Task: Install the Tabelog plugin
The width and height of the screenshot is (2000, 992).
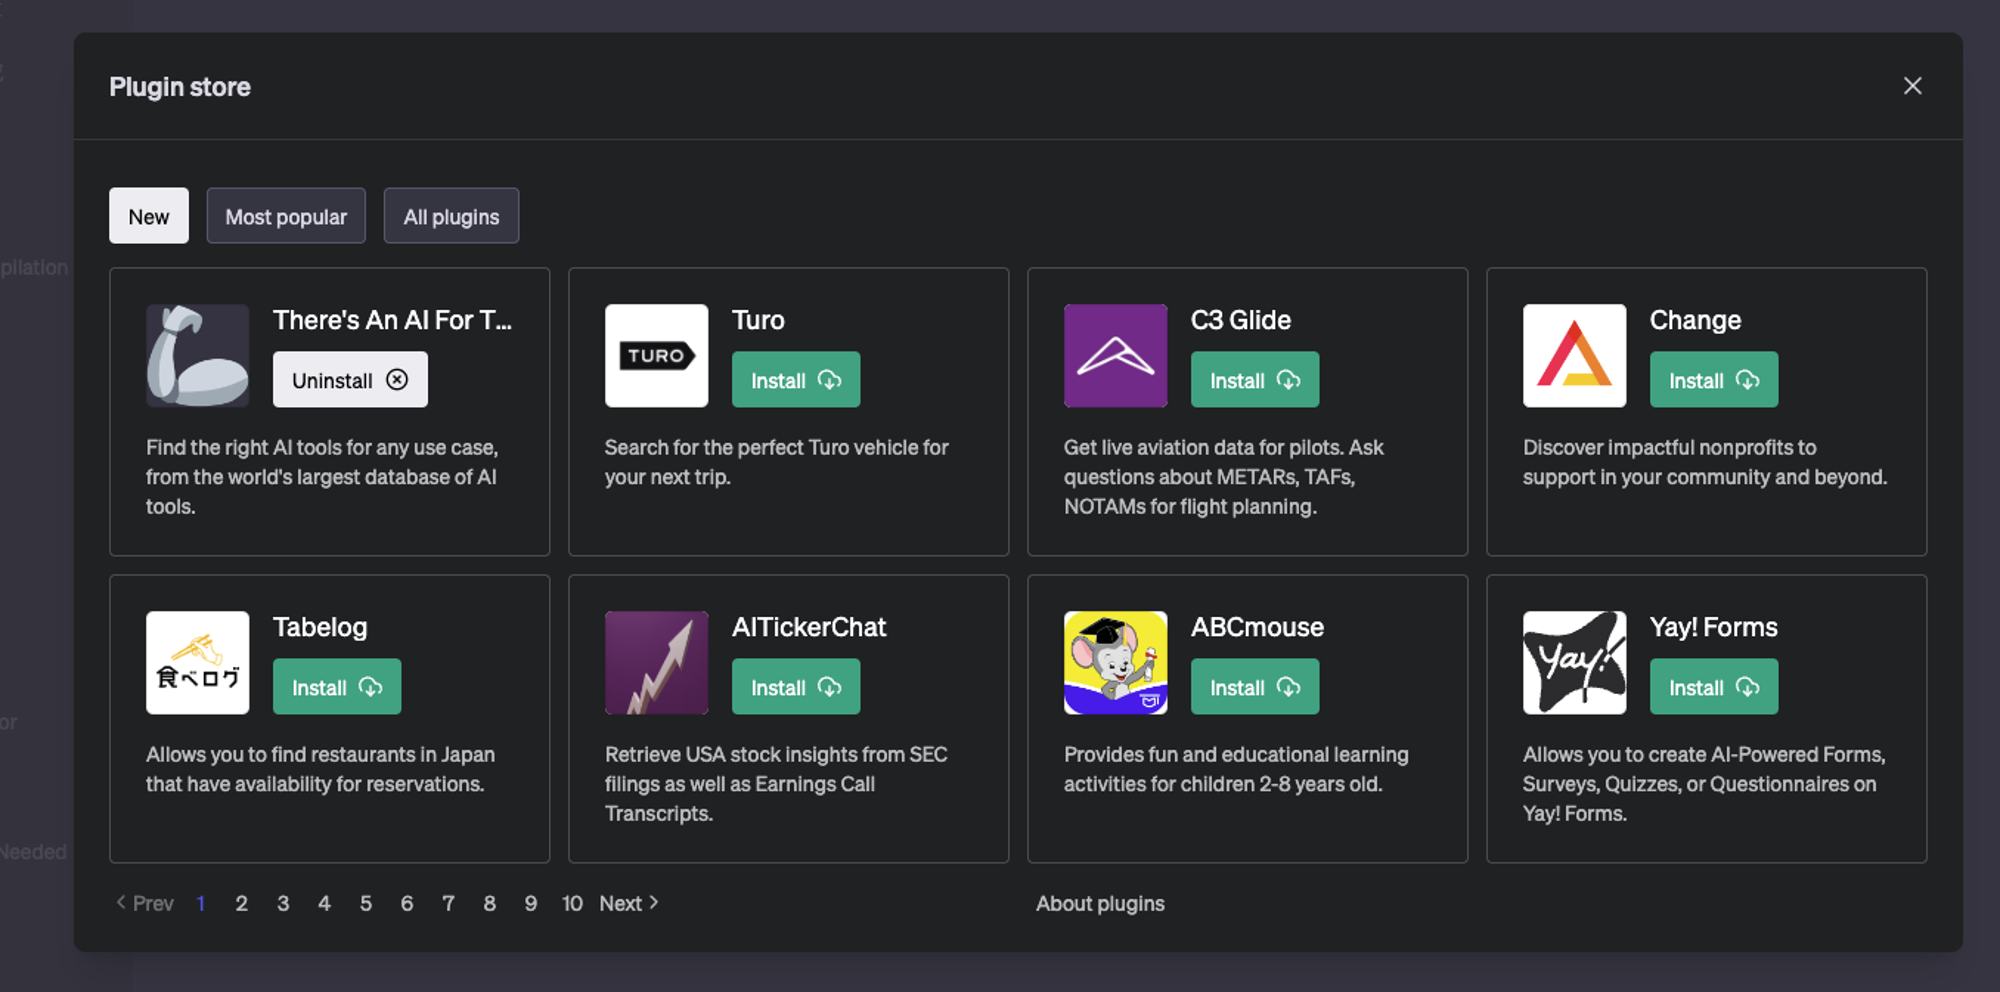Action: [337, 686]
